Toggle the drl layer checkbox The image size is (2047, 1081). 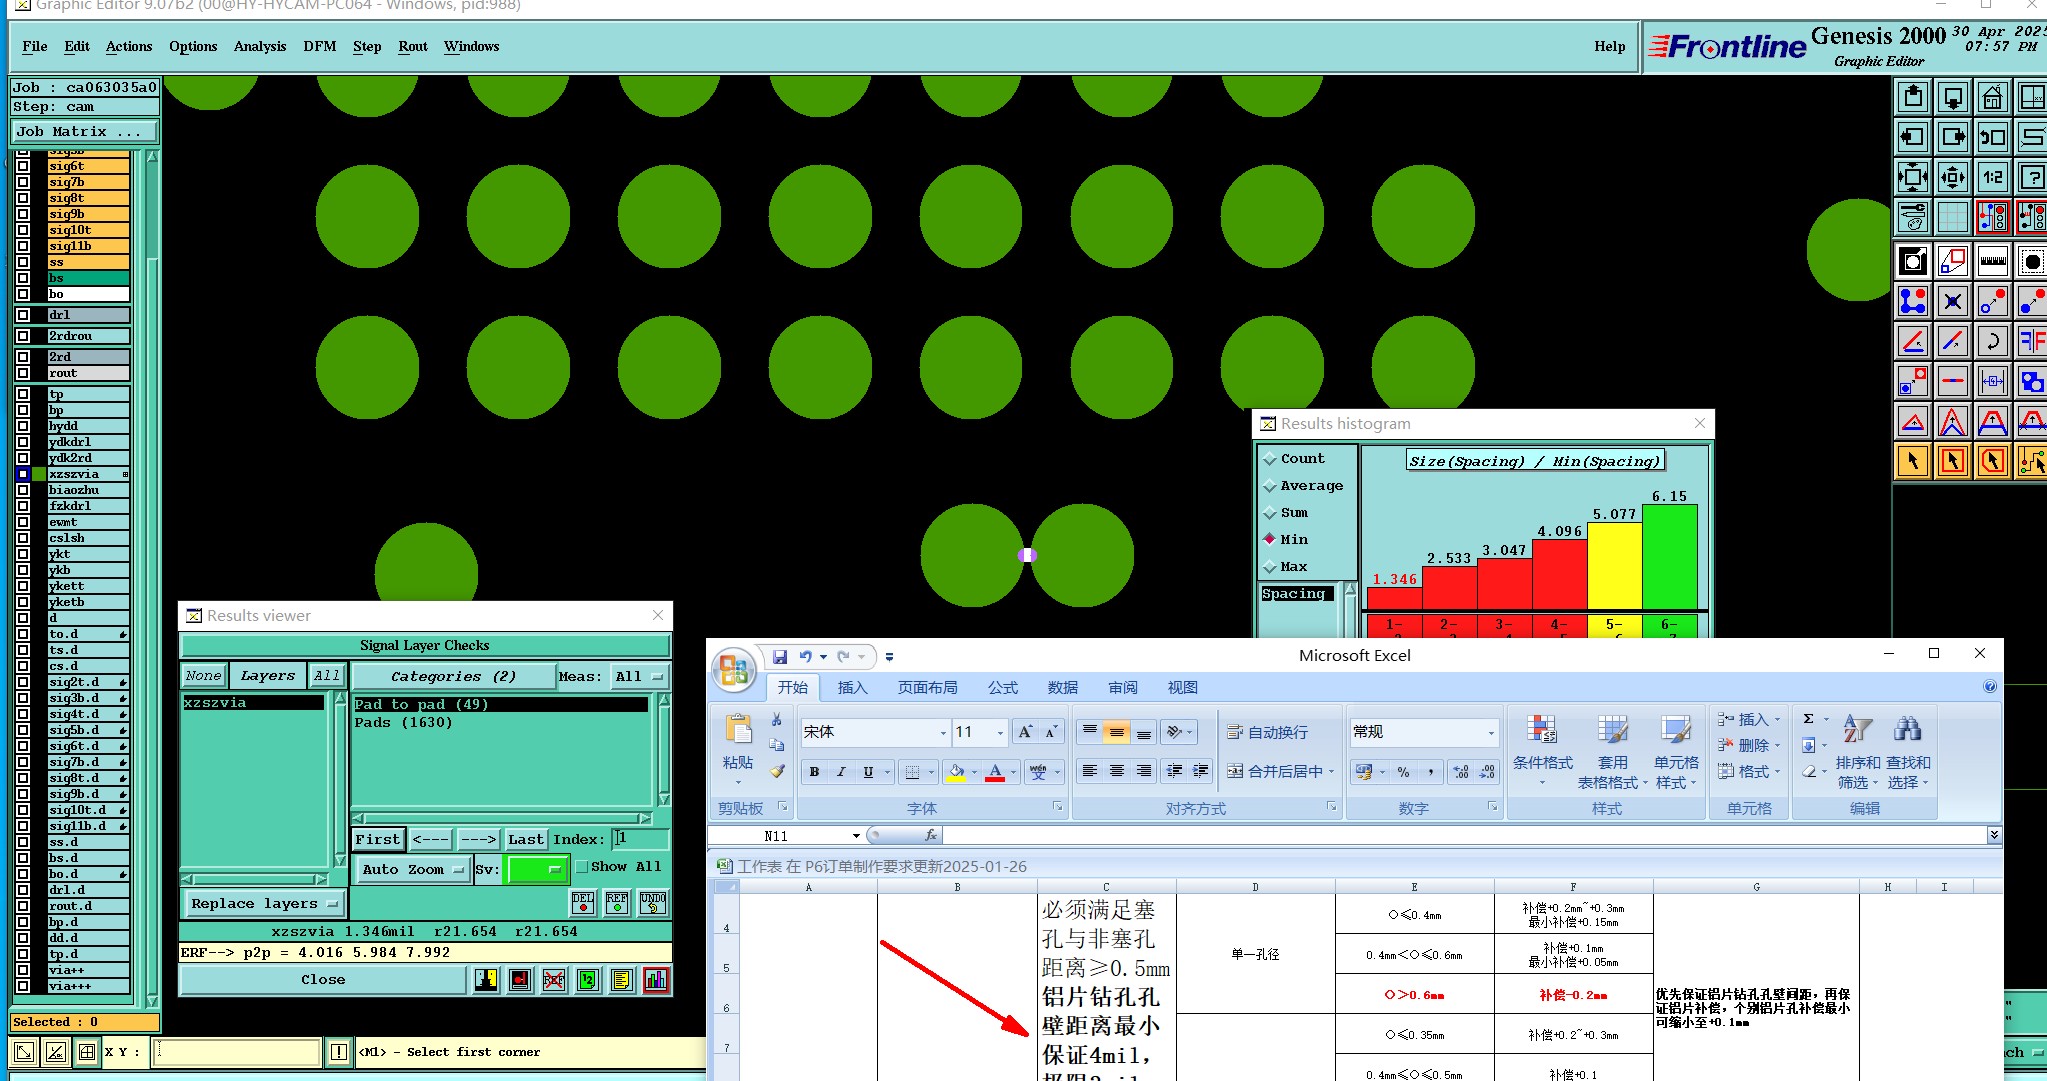pyautogui.click(x=23, y=315)
